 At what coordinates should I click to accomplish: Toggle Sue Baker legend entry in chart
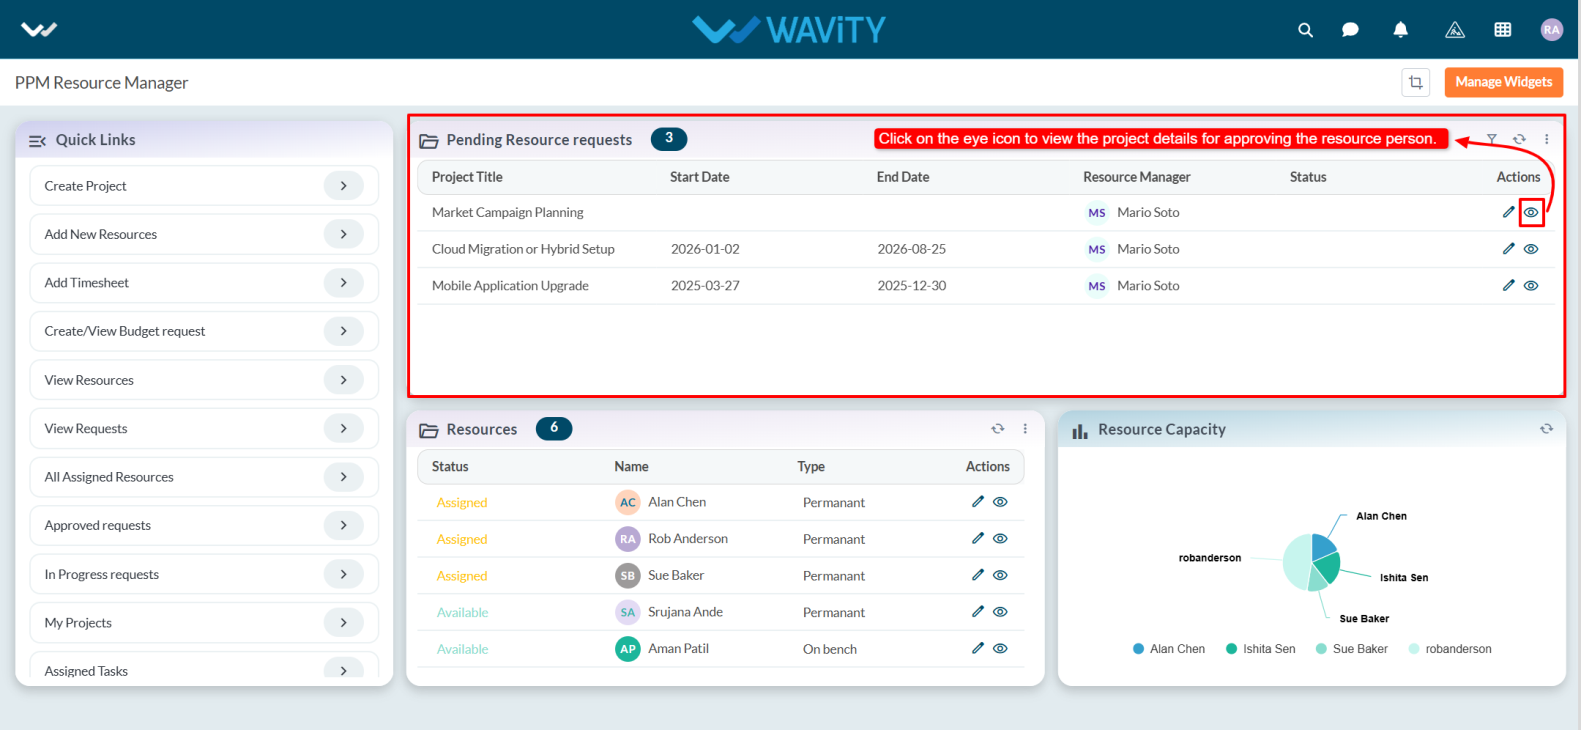click(1352, 649)
